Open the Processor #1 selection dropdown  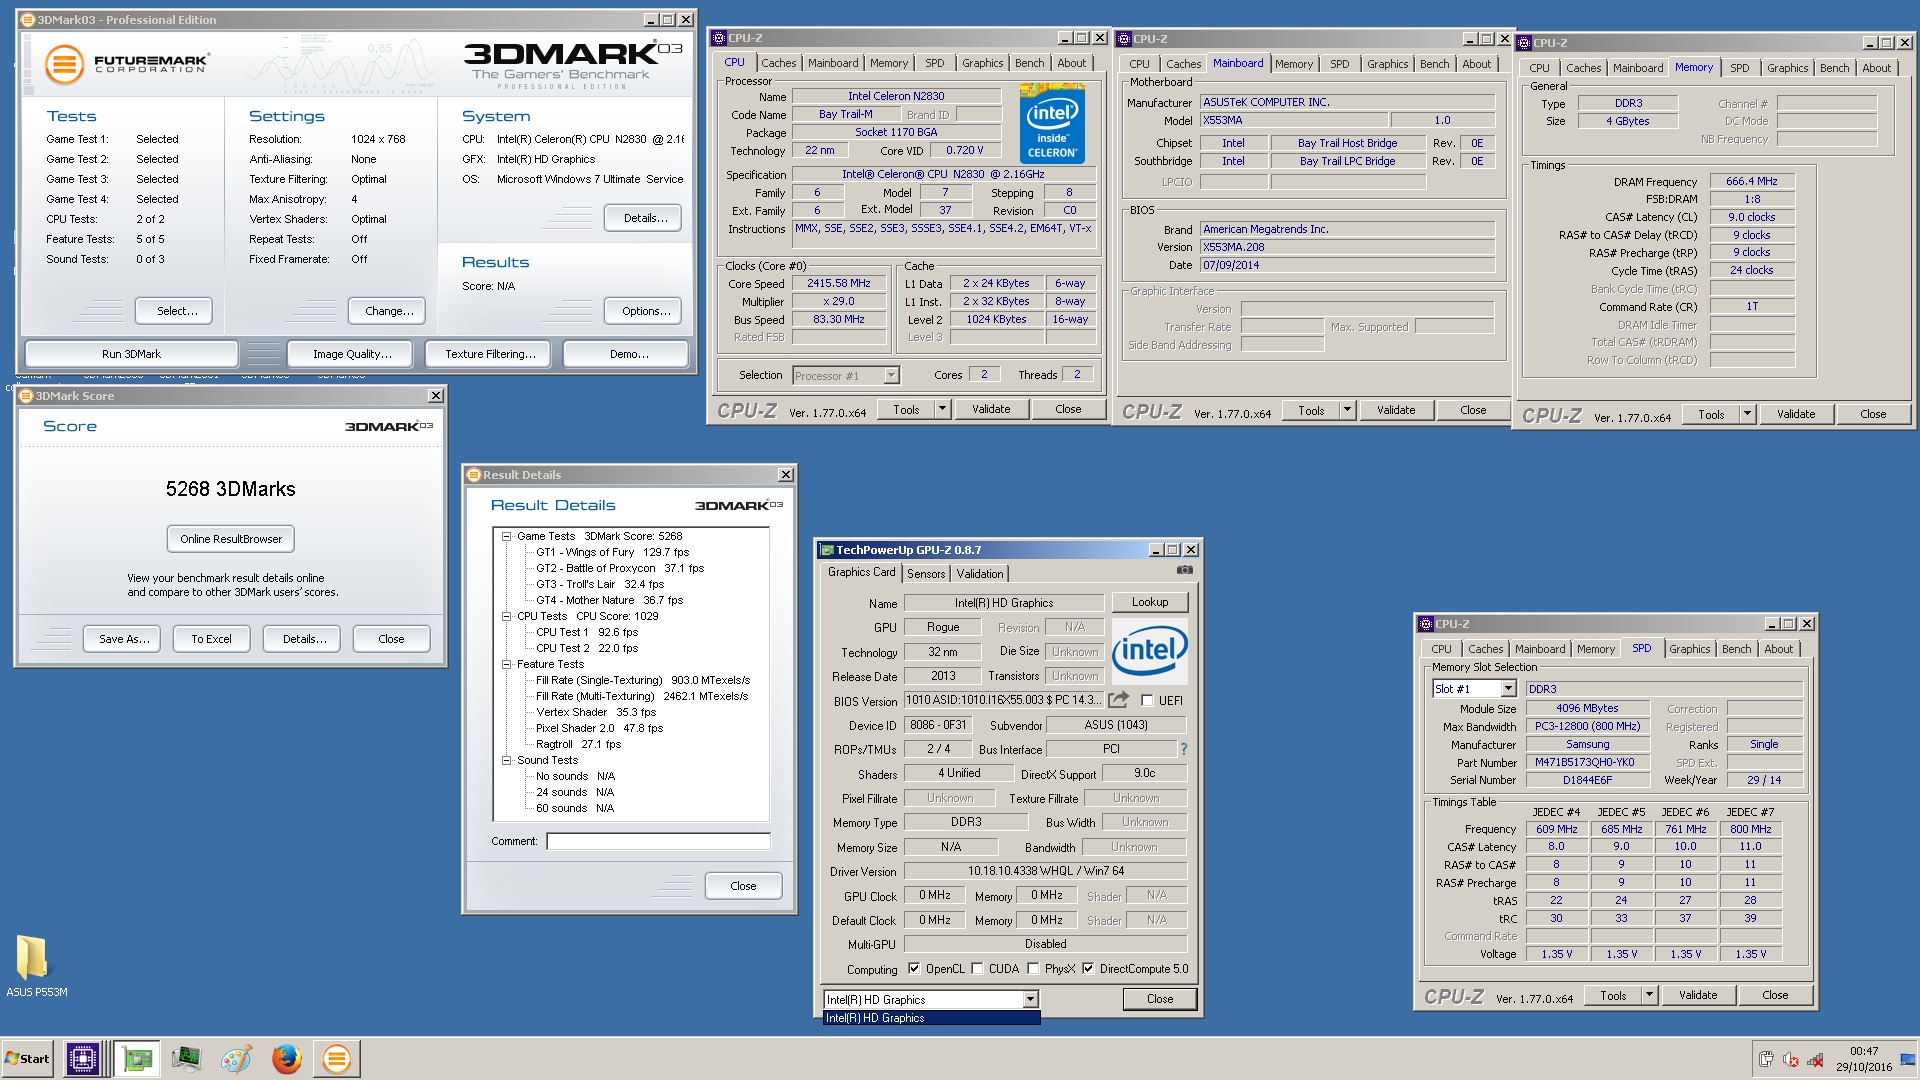point(891,376)
